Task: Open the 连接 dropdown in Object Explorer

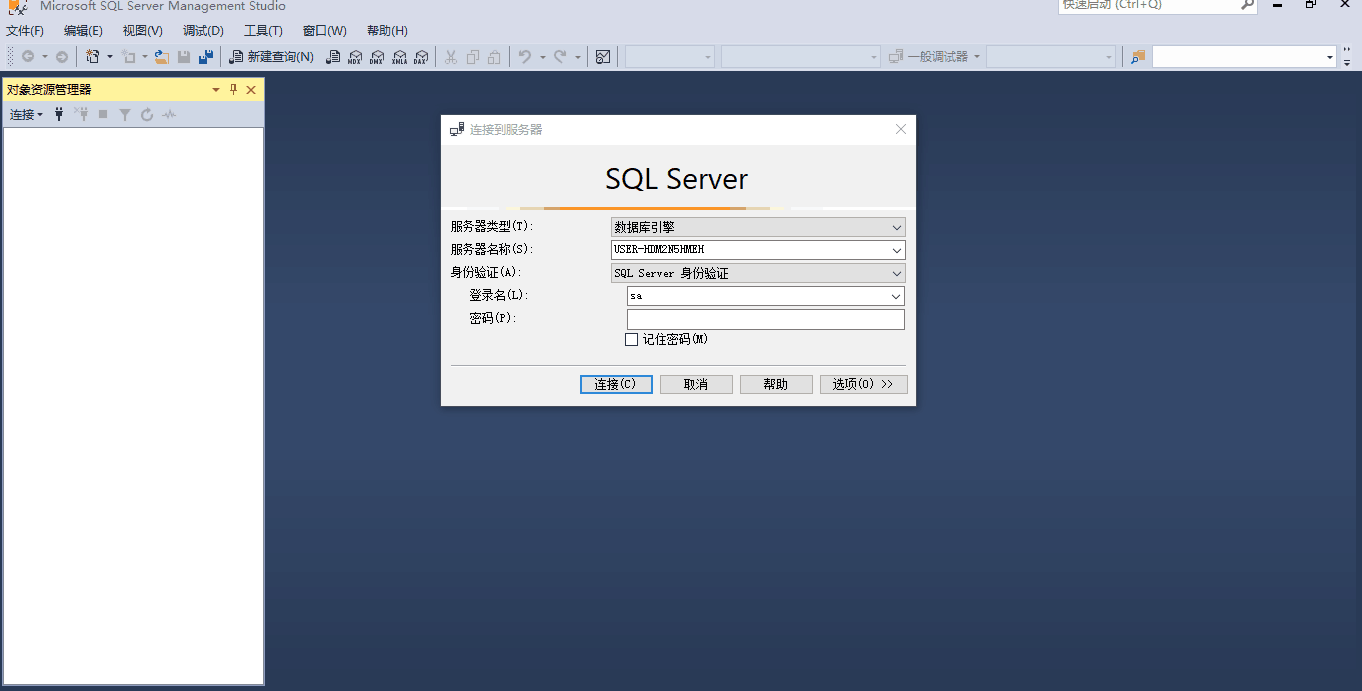Action: coord(26,115)
